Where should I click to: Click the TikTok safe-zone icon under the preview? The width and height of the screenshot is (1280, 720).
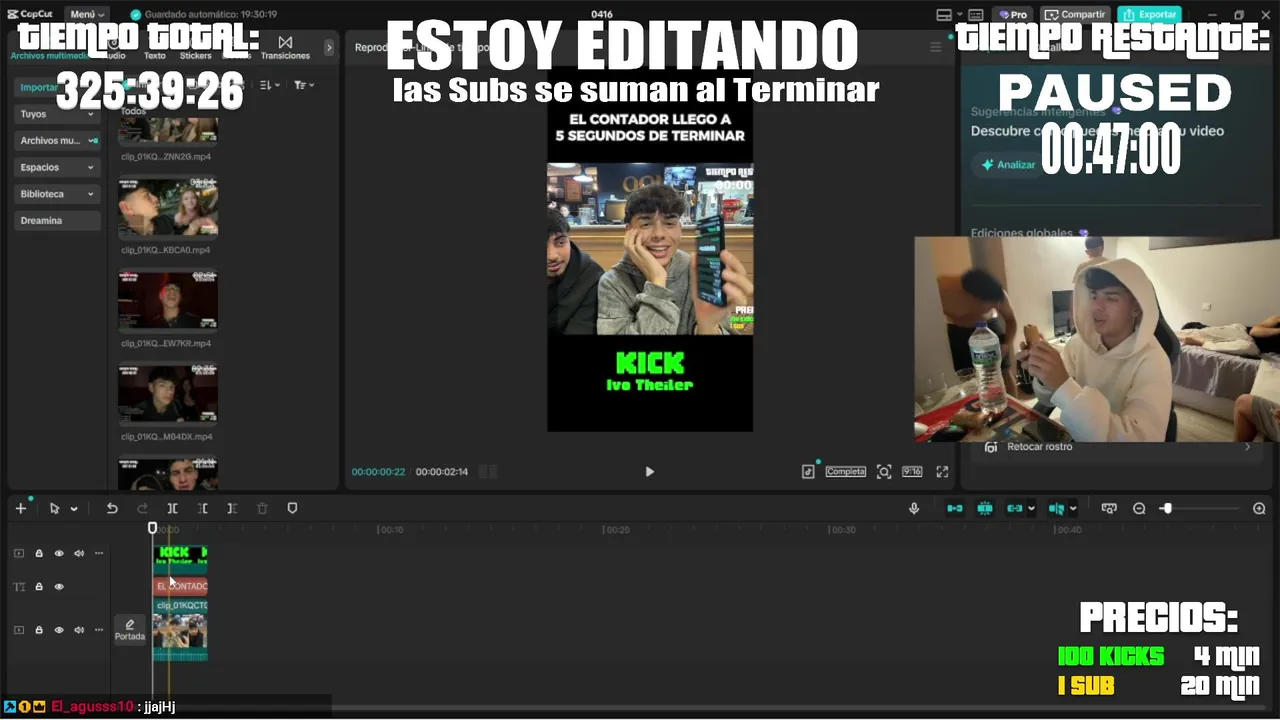[808, 471]
